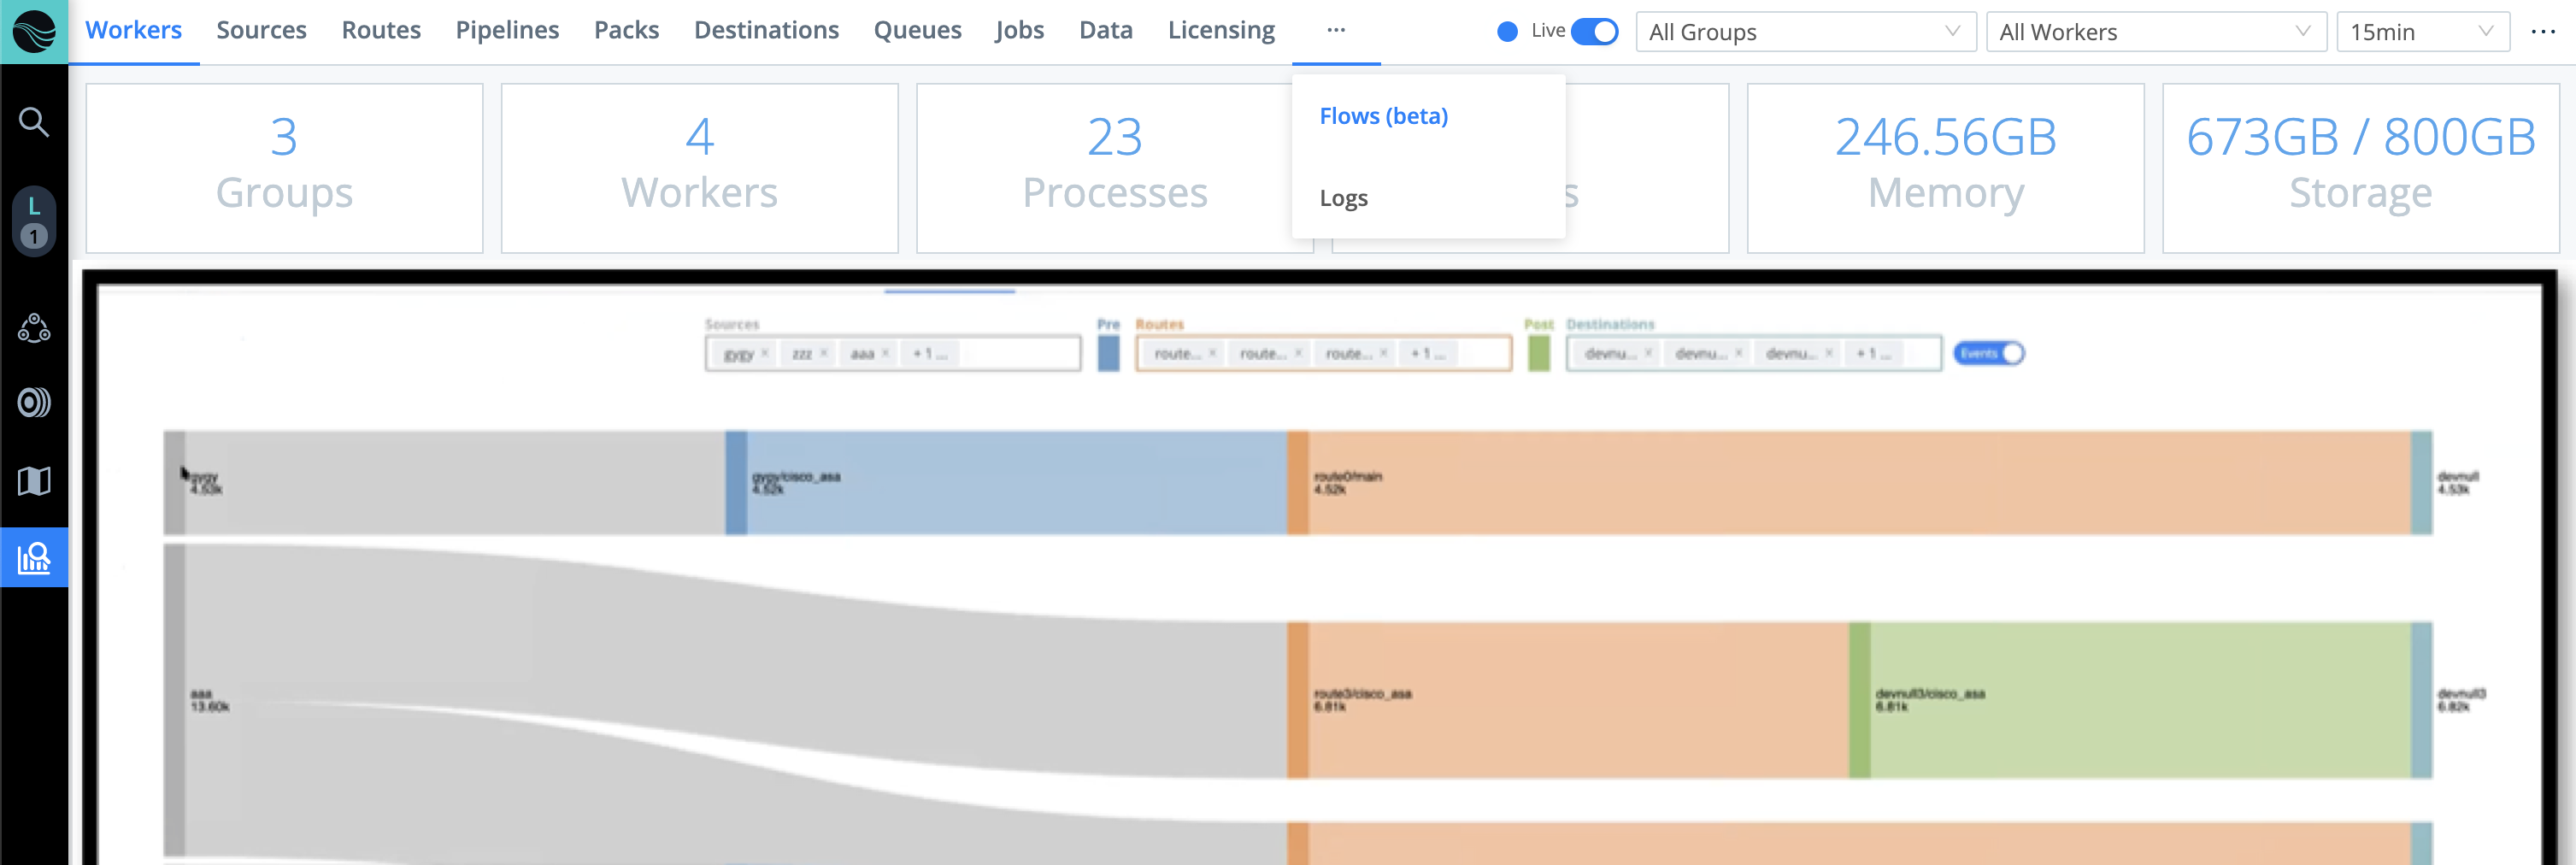This screenshot has width=2576, height=865.
Task: Choose Logs from the dropdown menu
Action: pyautogui.click(x=1343, y=198)
